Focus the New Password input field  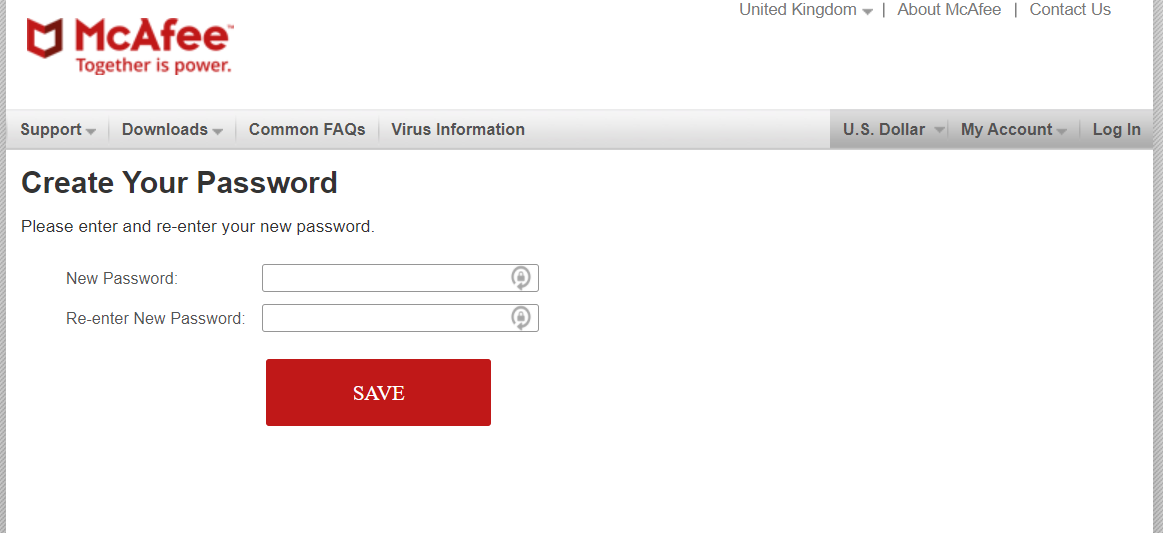[x=401, y=278]
